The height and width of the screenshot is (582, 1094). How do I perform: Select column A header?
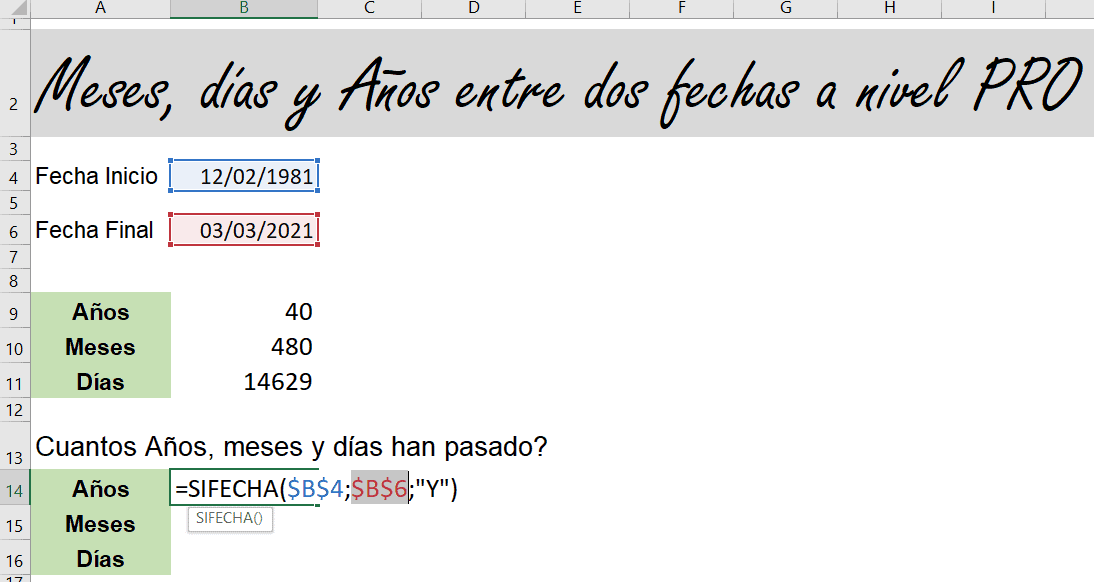click(x=100, y=8)
